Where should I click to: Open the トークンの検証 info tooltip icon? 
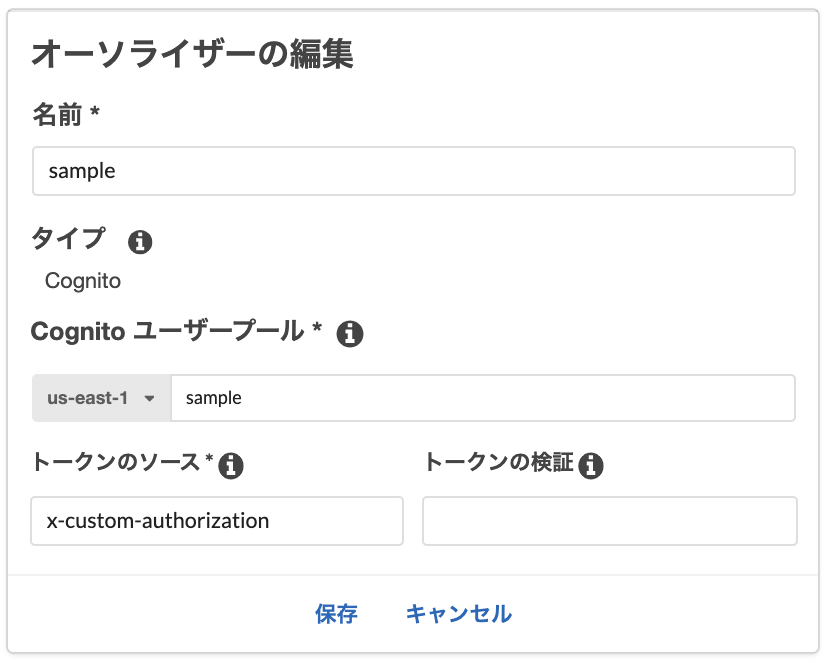click(591, 465)
